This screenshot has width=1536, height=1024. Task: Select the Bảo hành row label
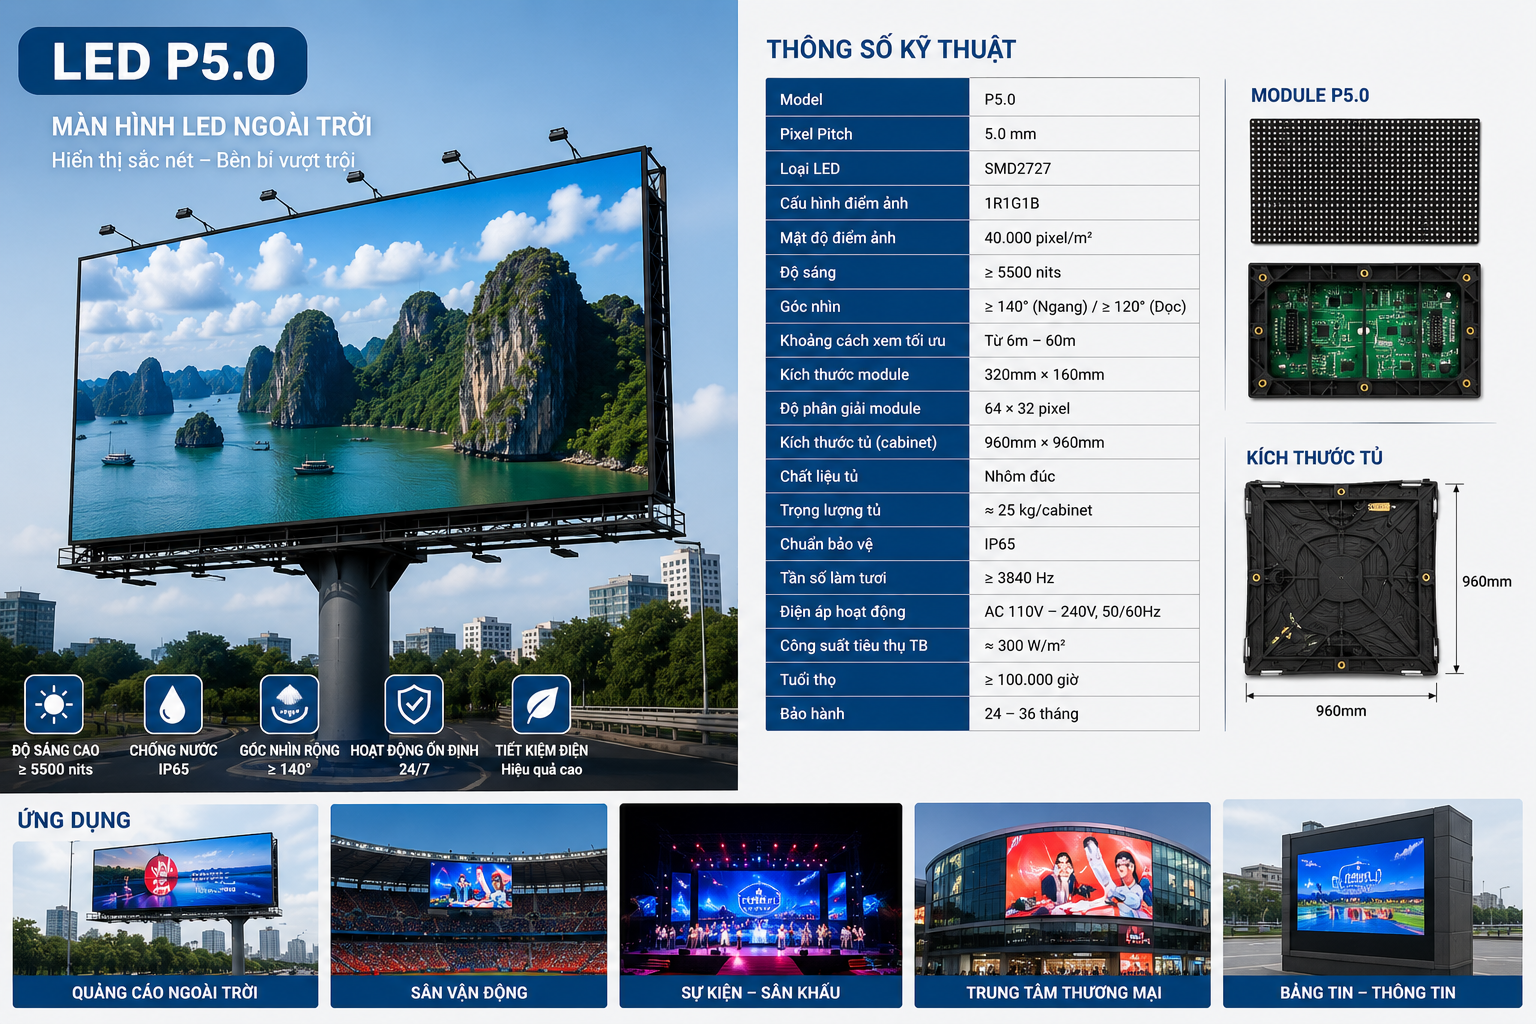812,714
